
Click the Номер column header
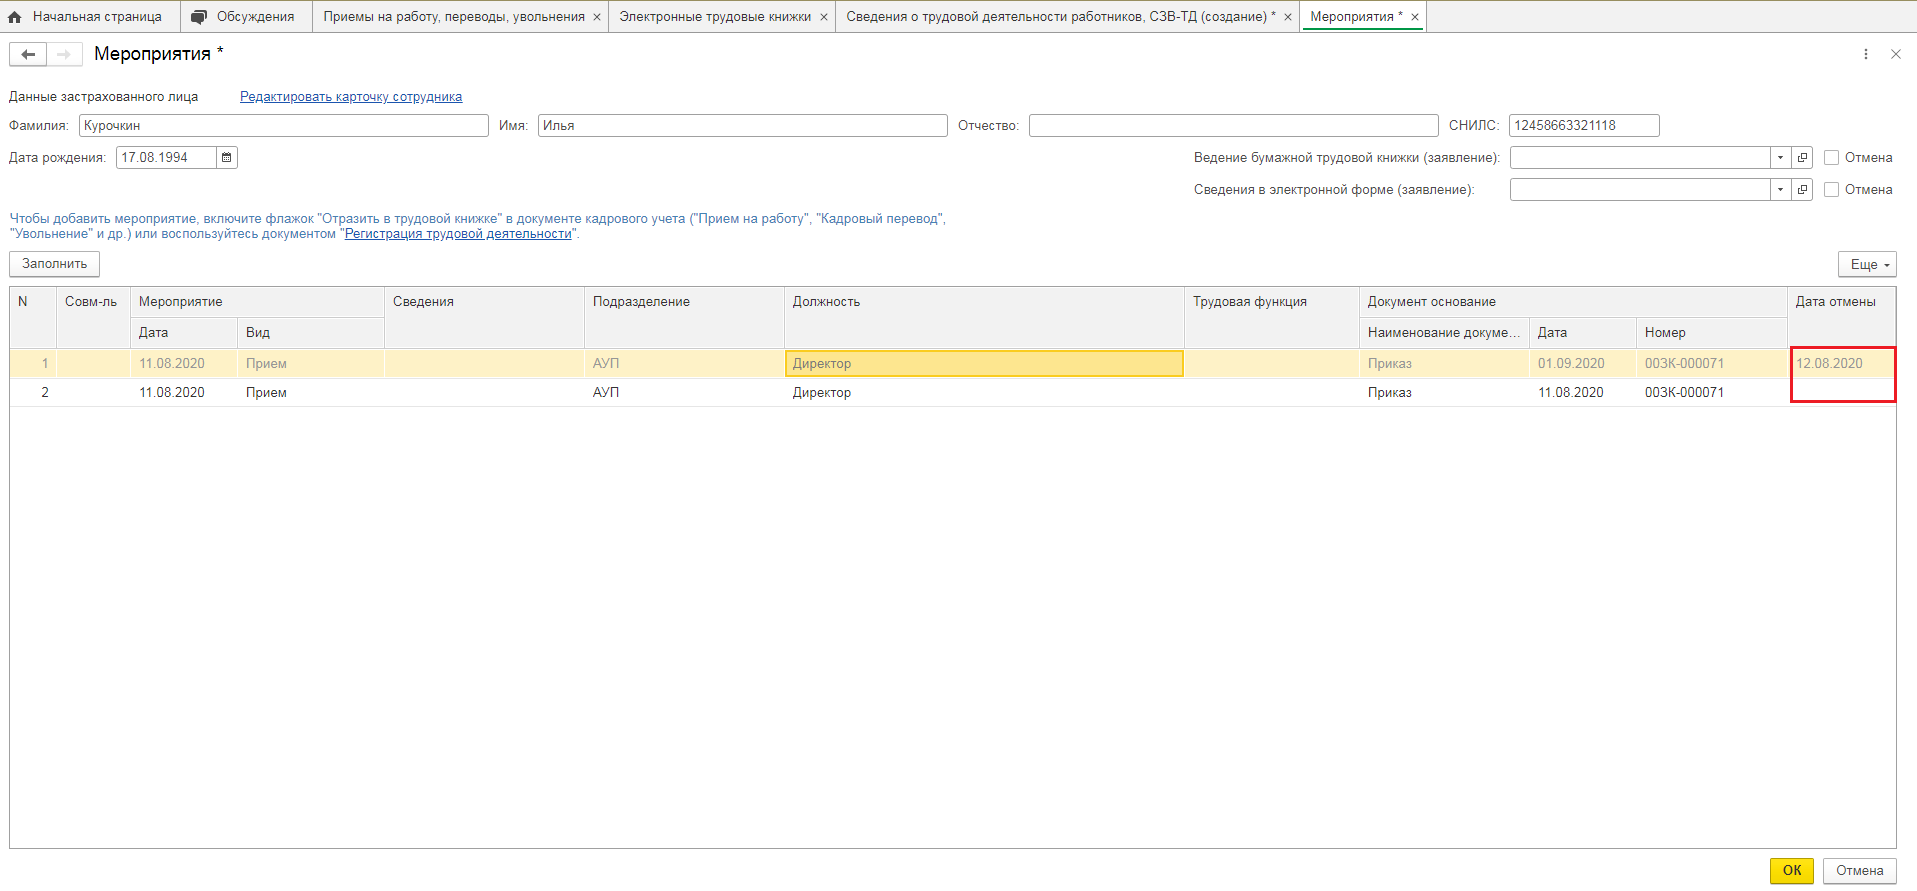tap(1711, 333)
